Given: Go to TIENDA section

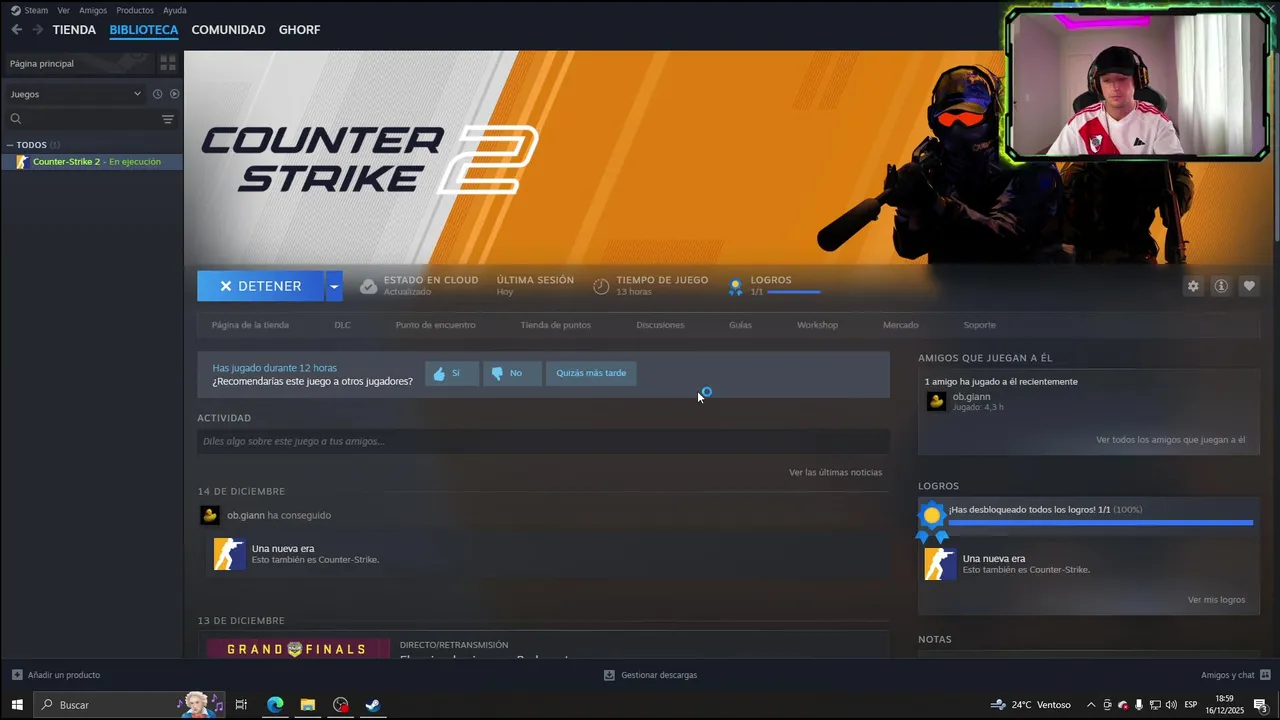Looking at the screenshot, I should [74, 30].
